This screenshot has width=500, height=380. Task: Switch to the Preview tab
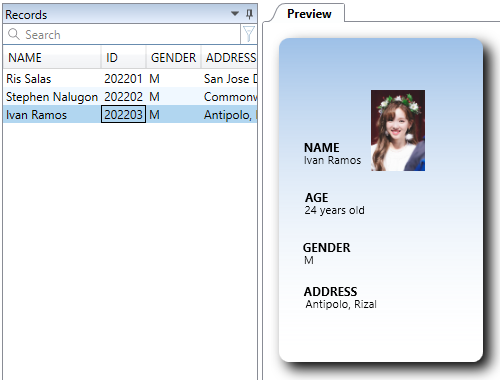point(309,14)
